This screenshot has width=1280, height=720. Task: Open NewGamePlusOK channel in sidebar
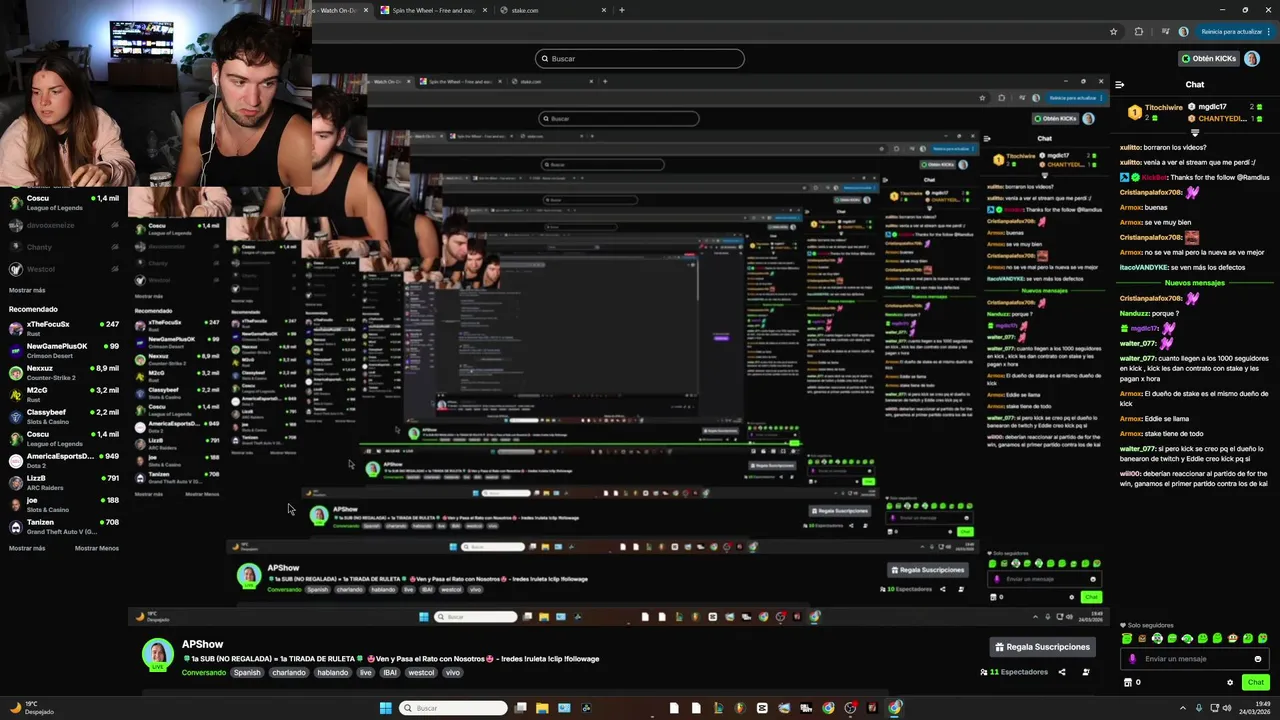click(x=63, y=351)
